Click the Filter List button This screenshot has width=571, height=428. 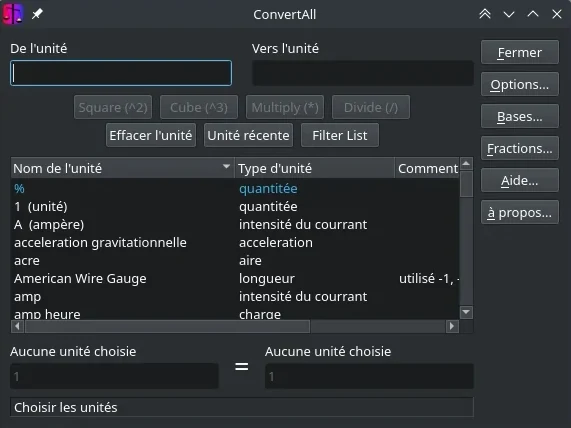tap(340, 136)
